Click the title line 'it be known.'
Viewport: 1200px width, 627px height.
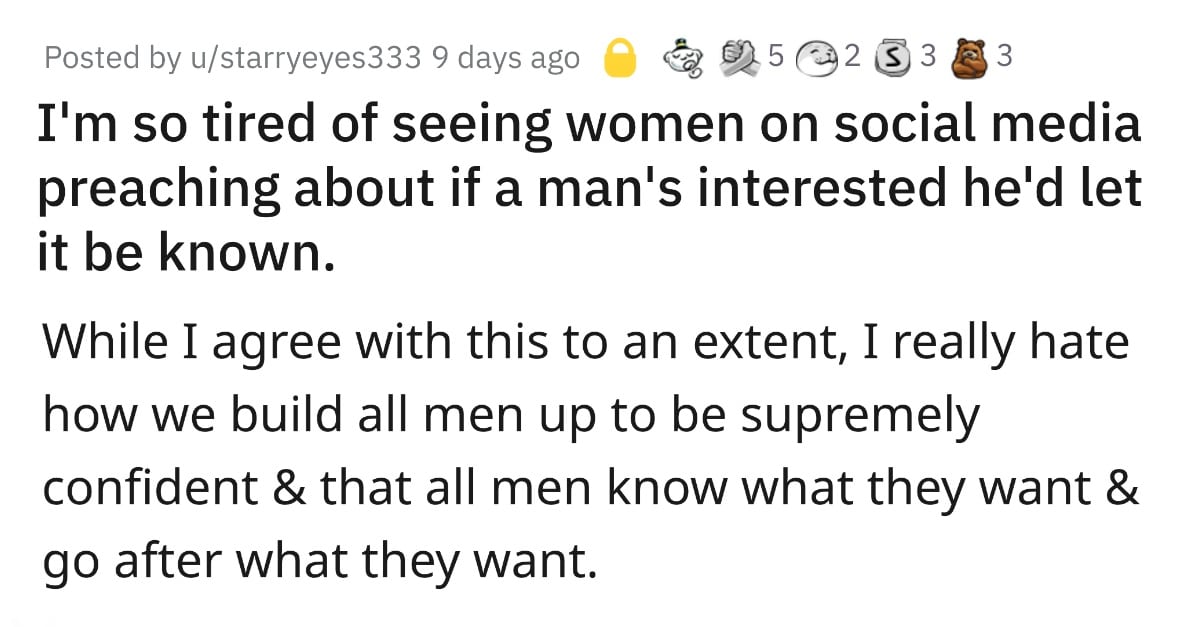coord(182,252)
